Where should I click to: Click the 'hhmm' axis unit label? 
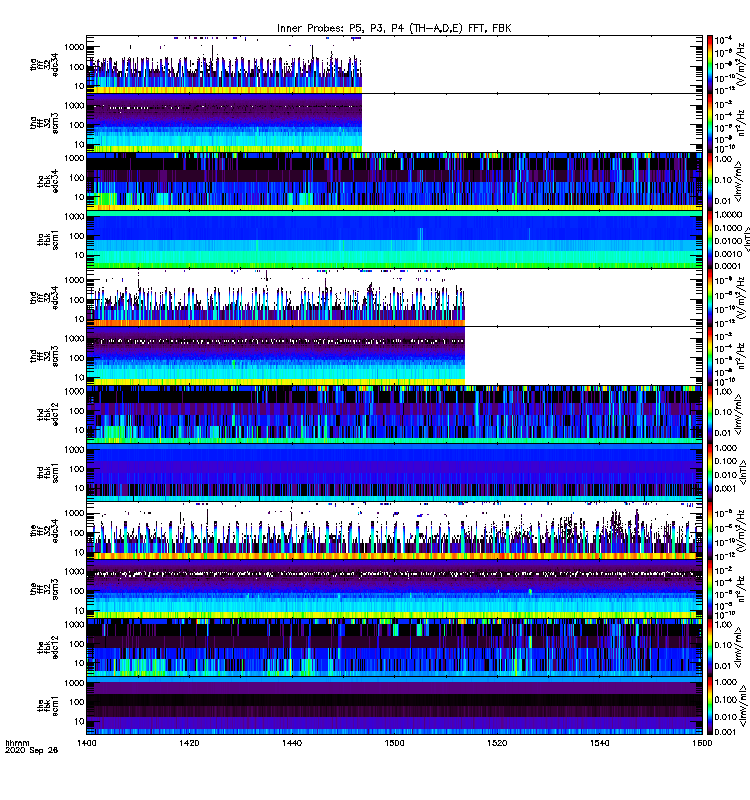pyautogui.click(x=17, y=743)
